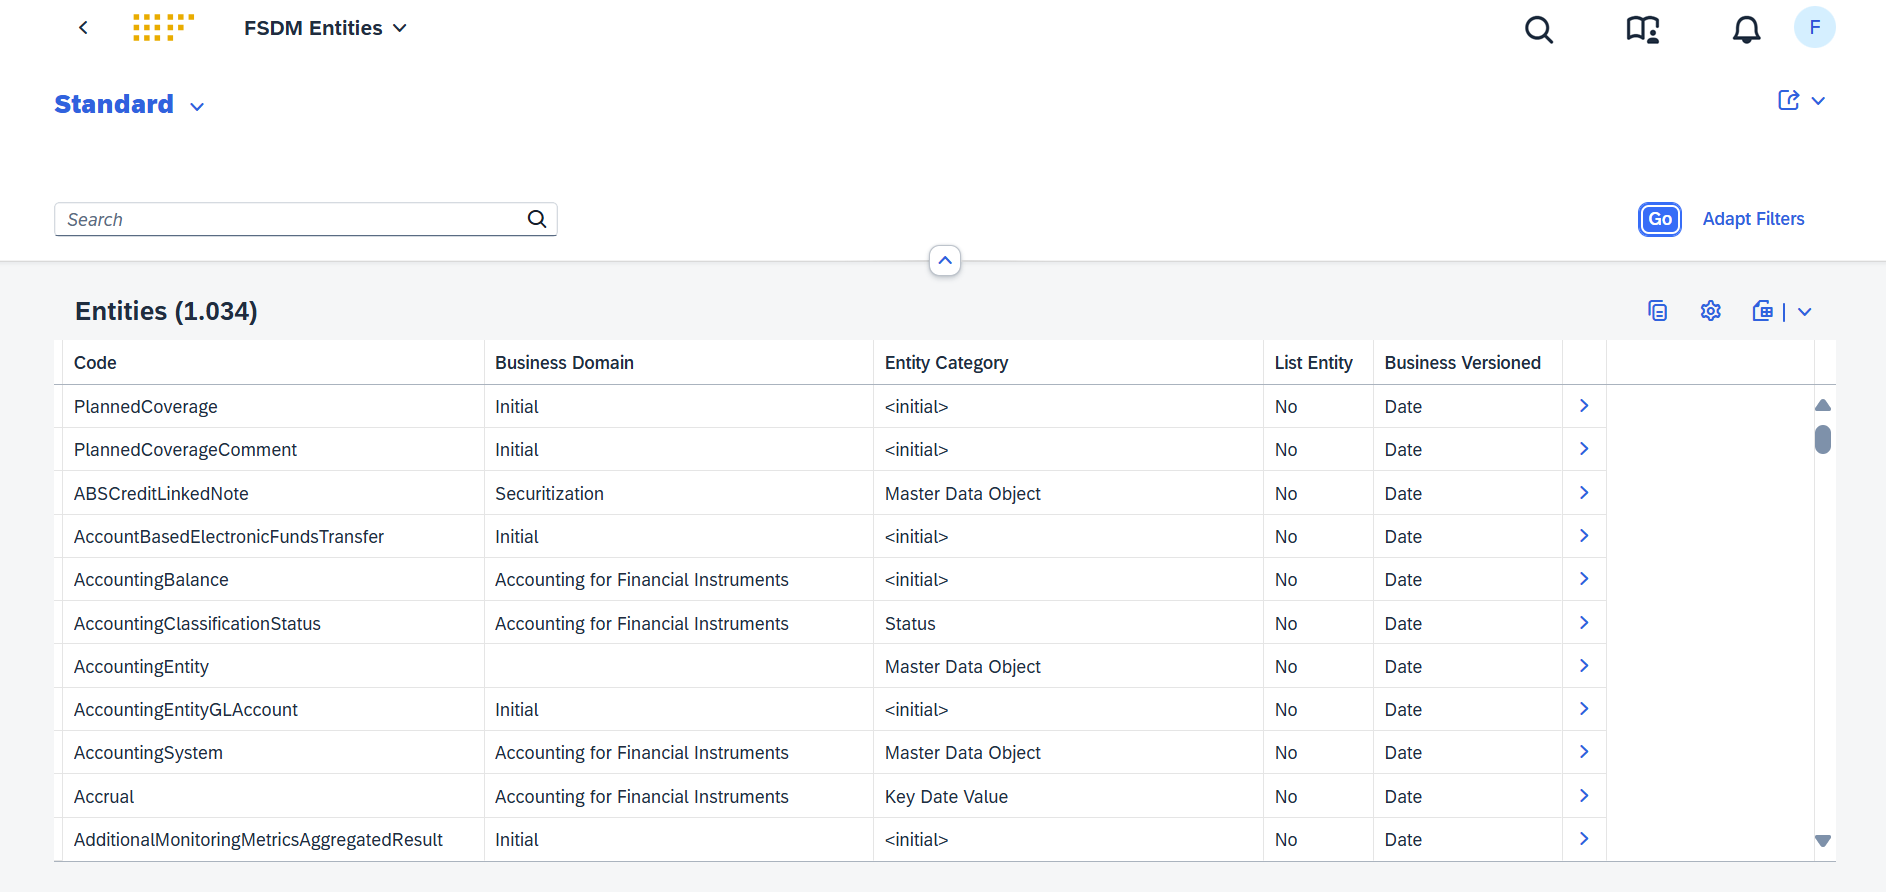Open table settings gear
This screenshot has width=1886, height=892.
click(x=1711, y=311)
